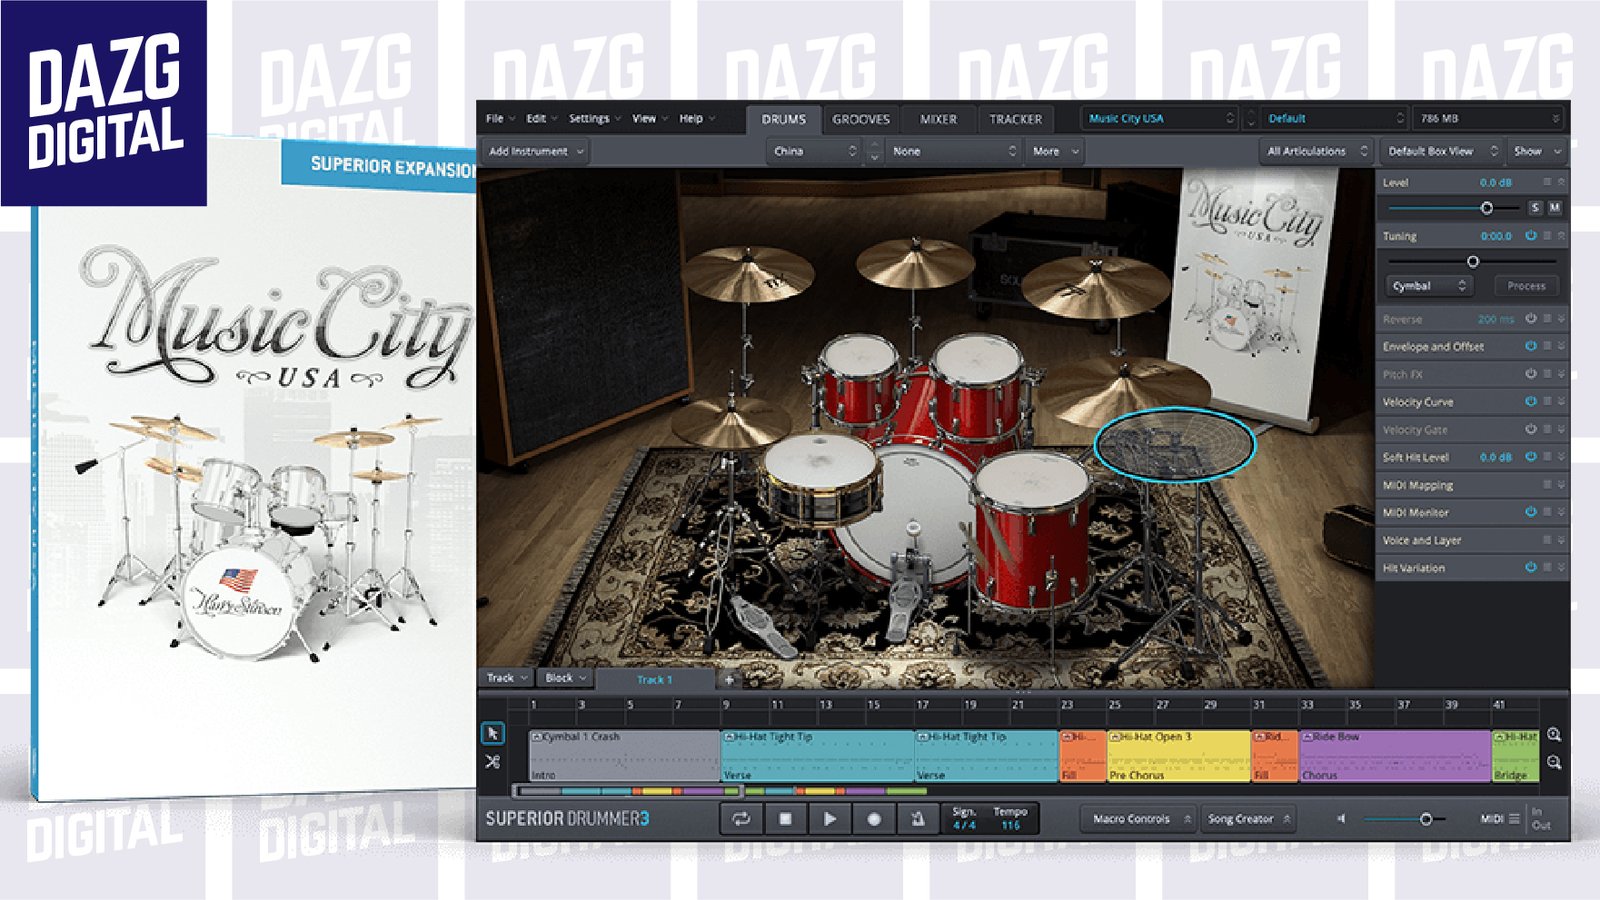Open the Envelope and Offset menu icon

pos(1547,346)
